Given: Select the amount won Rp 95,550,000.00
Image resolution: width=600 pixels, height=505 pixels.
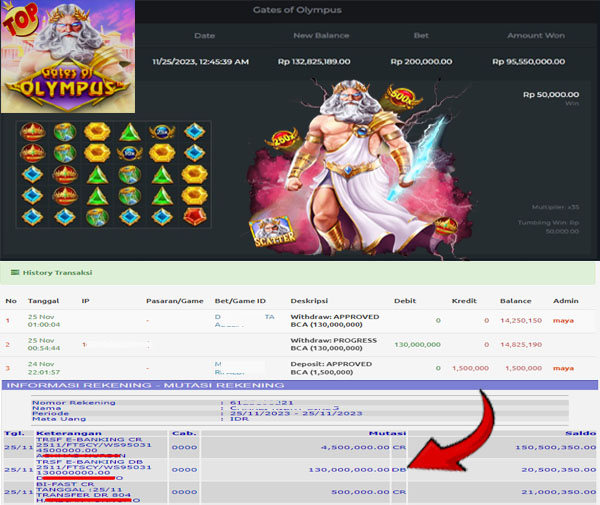Looking at the screenshot, I should pyautogui.click(x=528, y=62).
